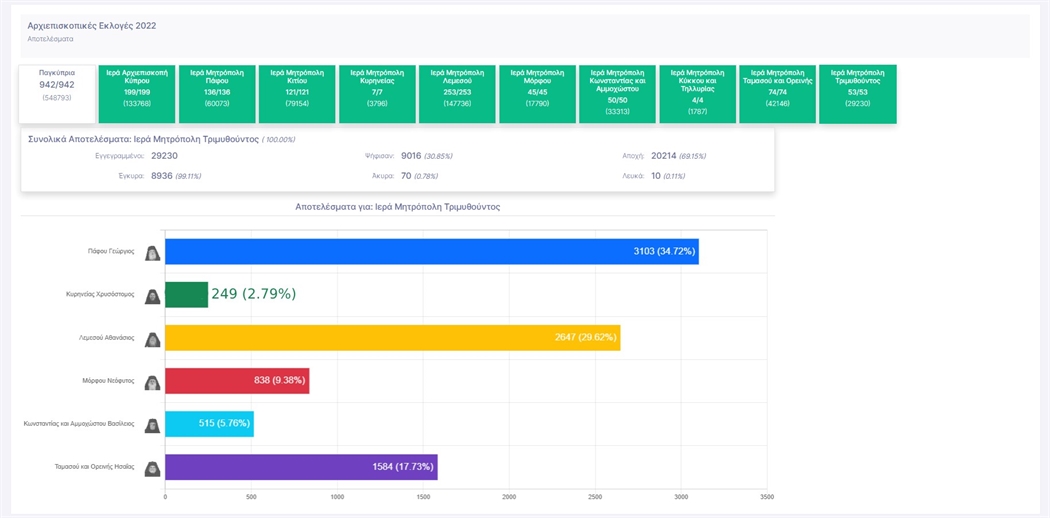The width and height of the screenshot is (1050, 518).
Task: Click the blue 3103 votes bar
Action: [x=430, y=252]
